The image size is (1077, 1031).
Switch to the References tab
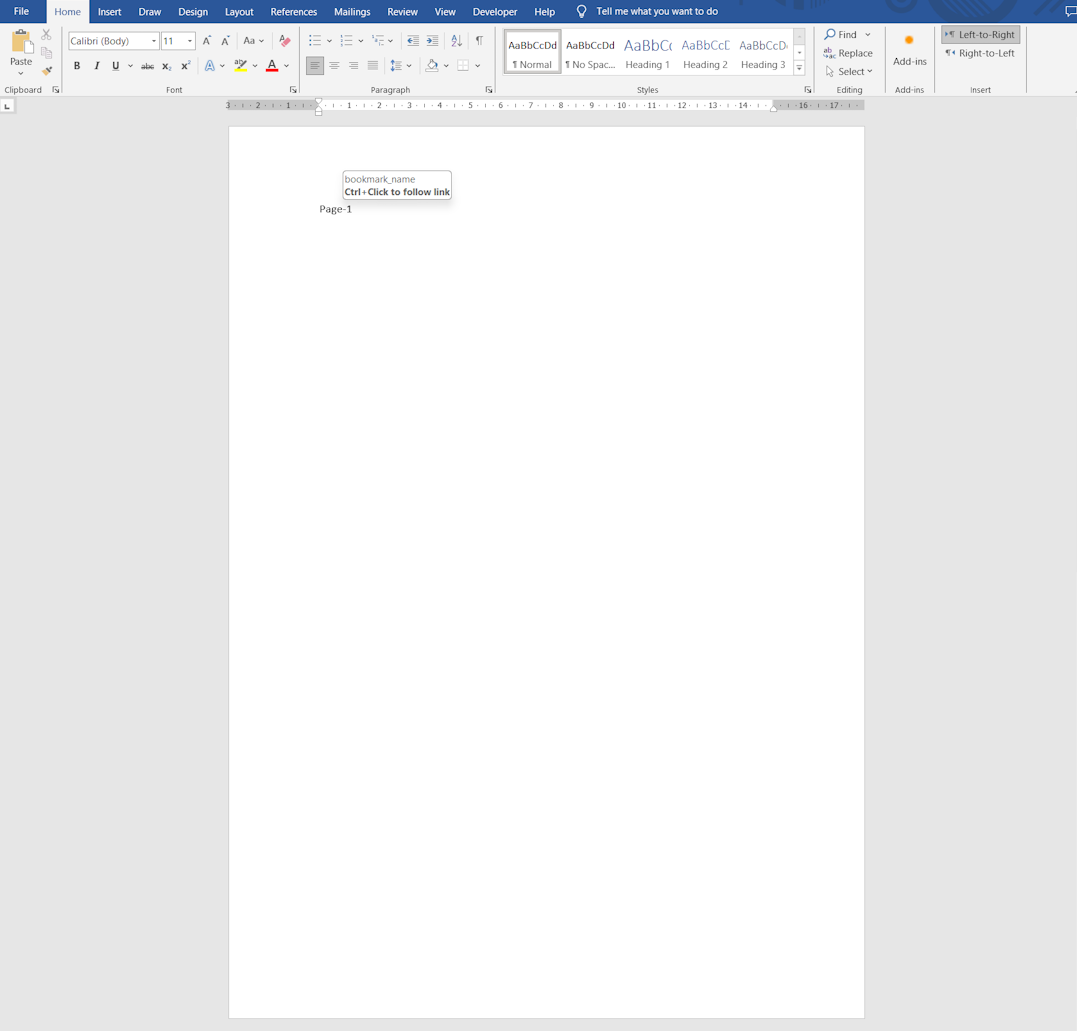(x=293, y=12)
